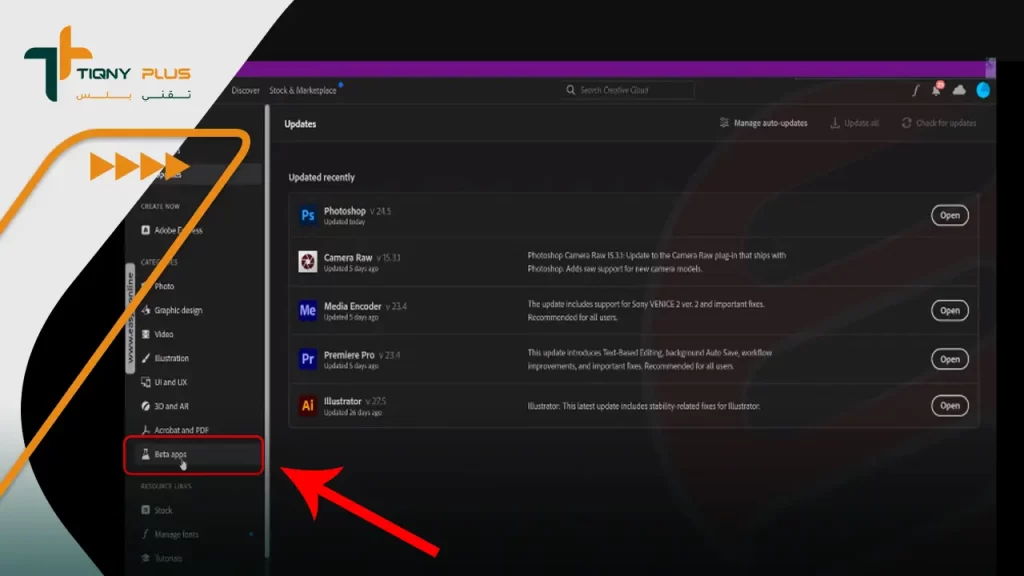Click the Search Creative Cloud field
Image resolution: width=1024 pixels, height=576 pixels.
(x=628, y=90)
